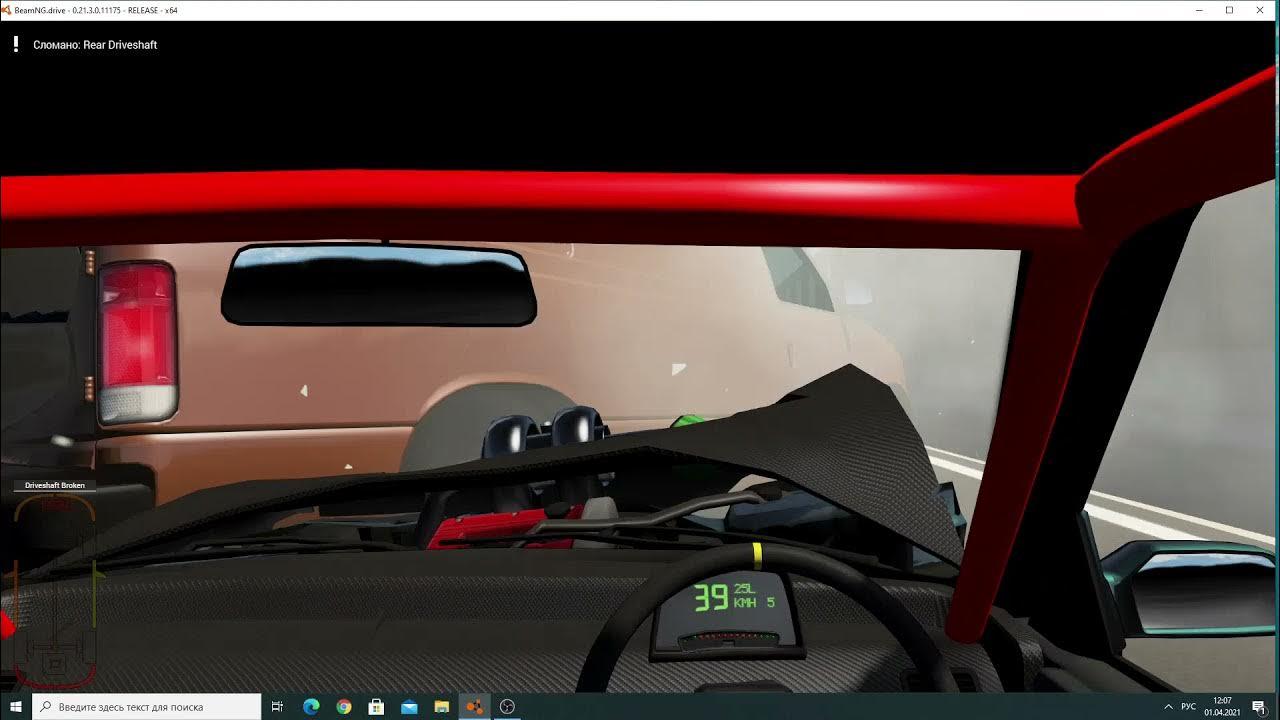The height and width of the screenshot is (720, 1280).
Task: Select the BeamNG.drive taskbar icon
Action: 474,707
